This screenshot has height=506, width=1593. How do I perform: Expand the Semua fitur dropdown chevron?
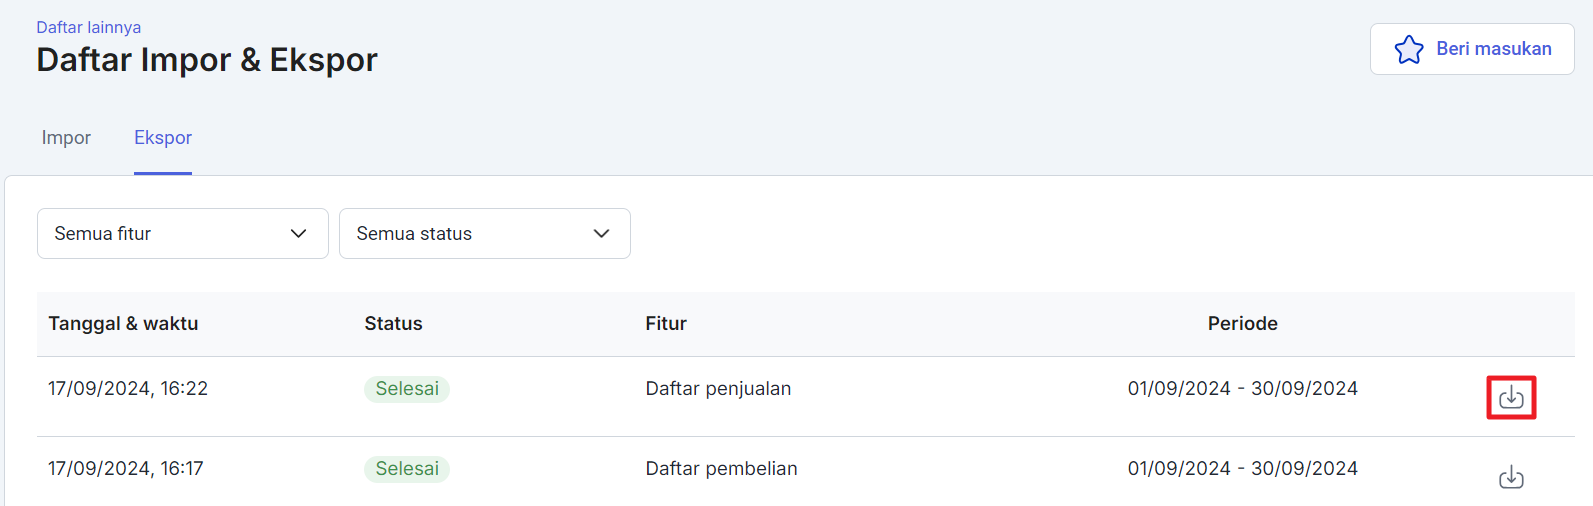click(298, 233)
